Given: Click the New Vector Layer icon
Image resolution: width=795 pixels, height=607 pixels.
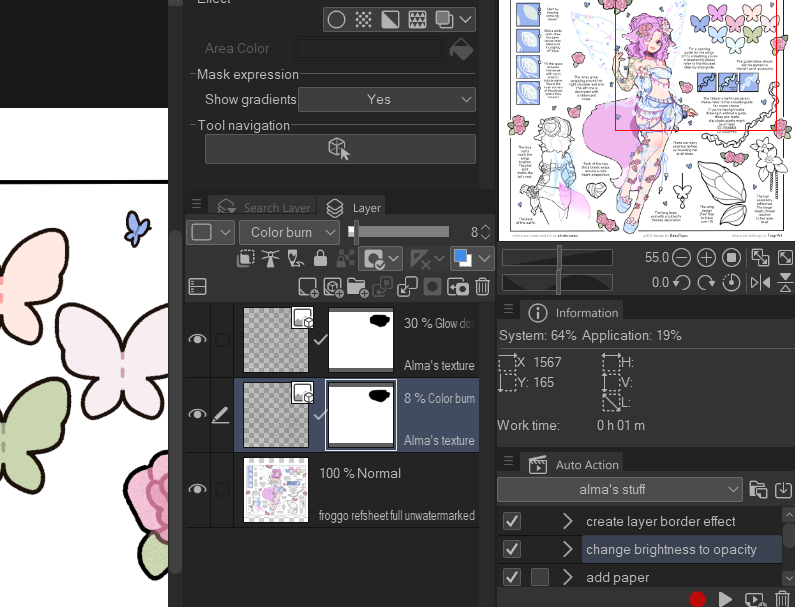Looking at the screenshot, I should point(333,287).
